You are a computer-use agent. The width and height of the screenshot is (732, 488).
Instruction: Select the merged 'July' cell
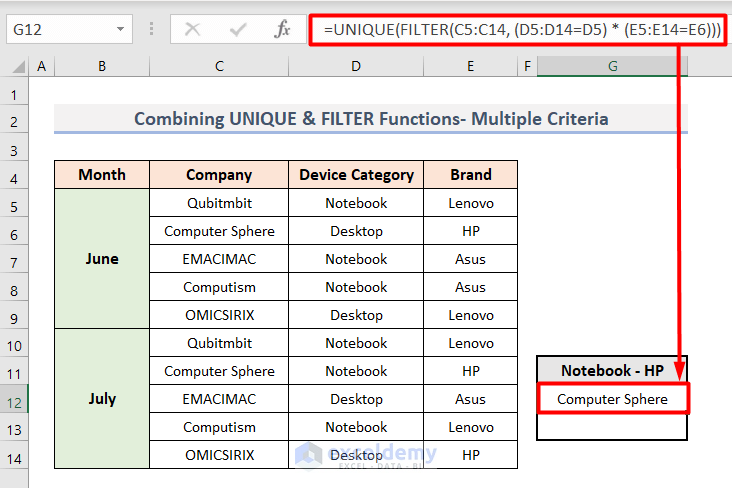102,399
